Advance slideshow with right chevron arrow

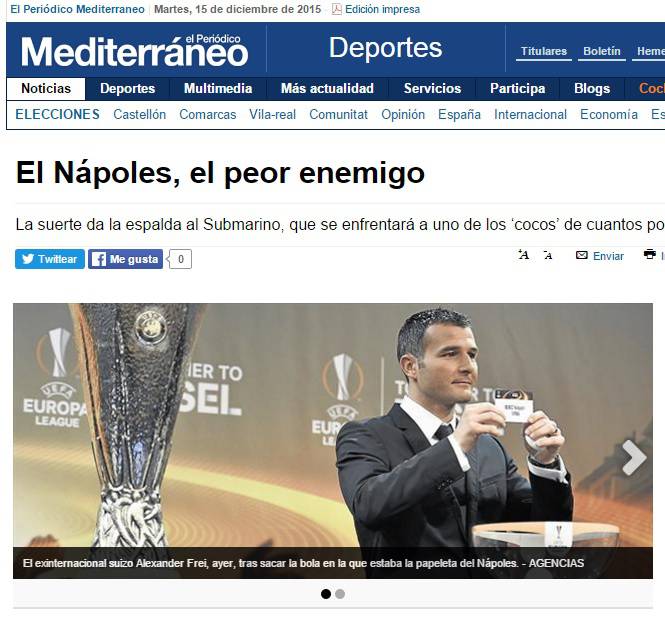634,457
